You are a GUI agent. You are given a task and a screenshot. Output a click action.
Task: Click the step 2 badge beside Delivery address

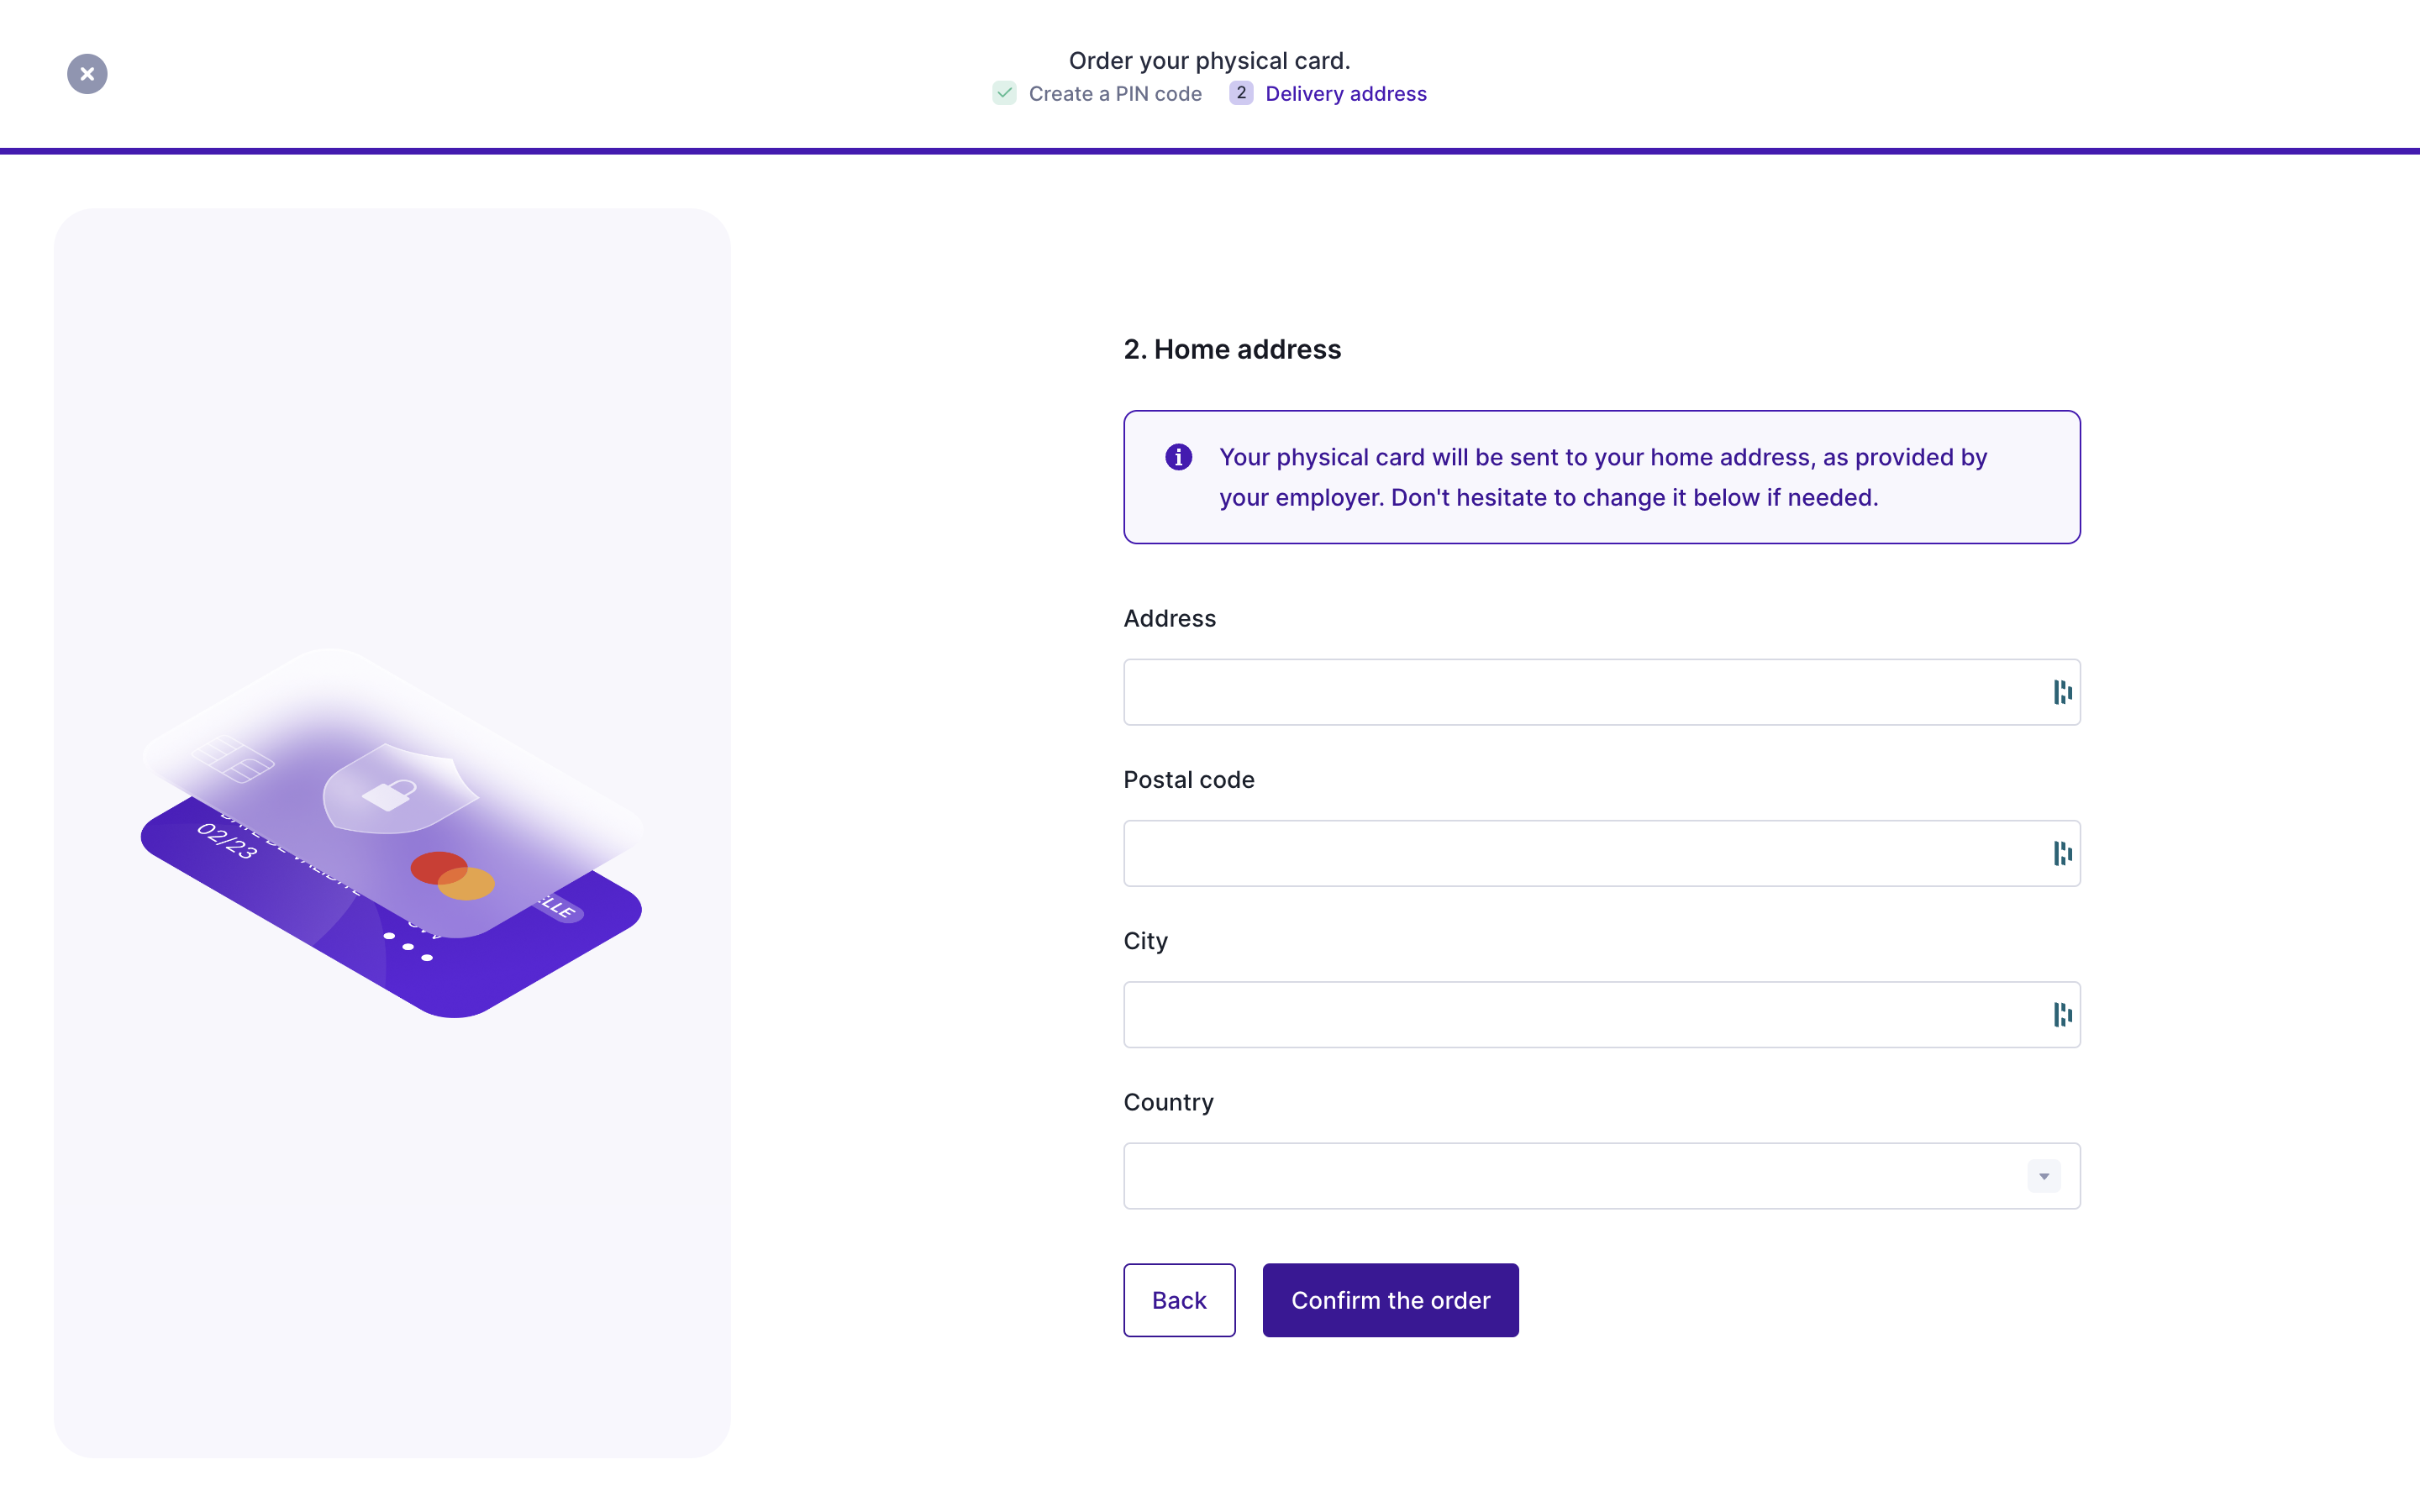1242,93
